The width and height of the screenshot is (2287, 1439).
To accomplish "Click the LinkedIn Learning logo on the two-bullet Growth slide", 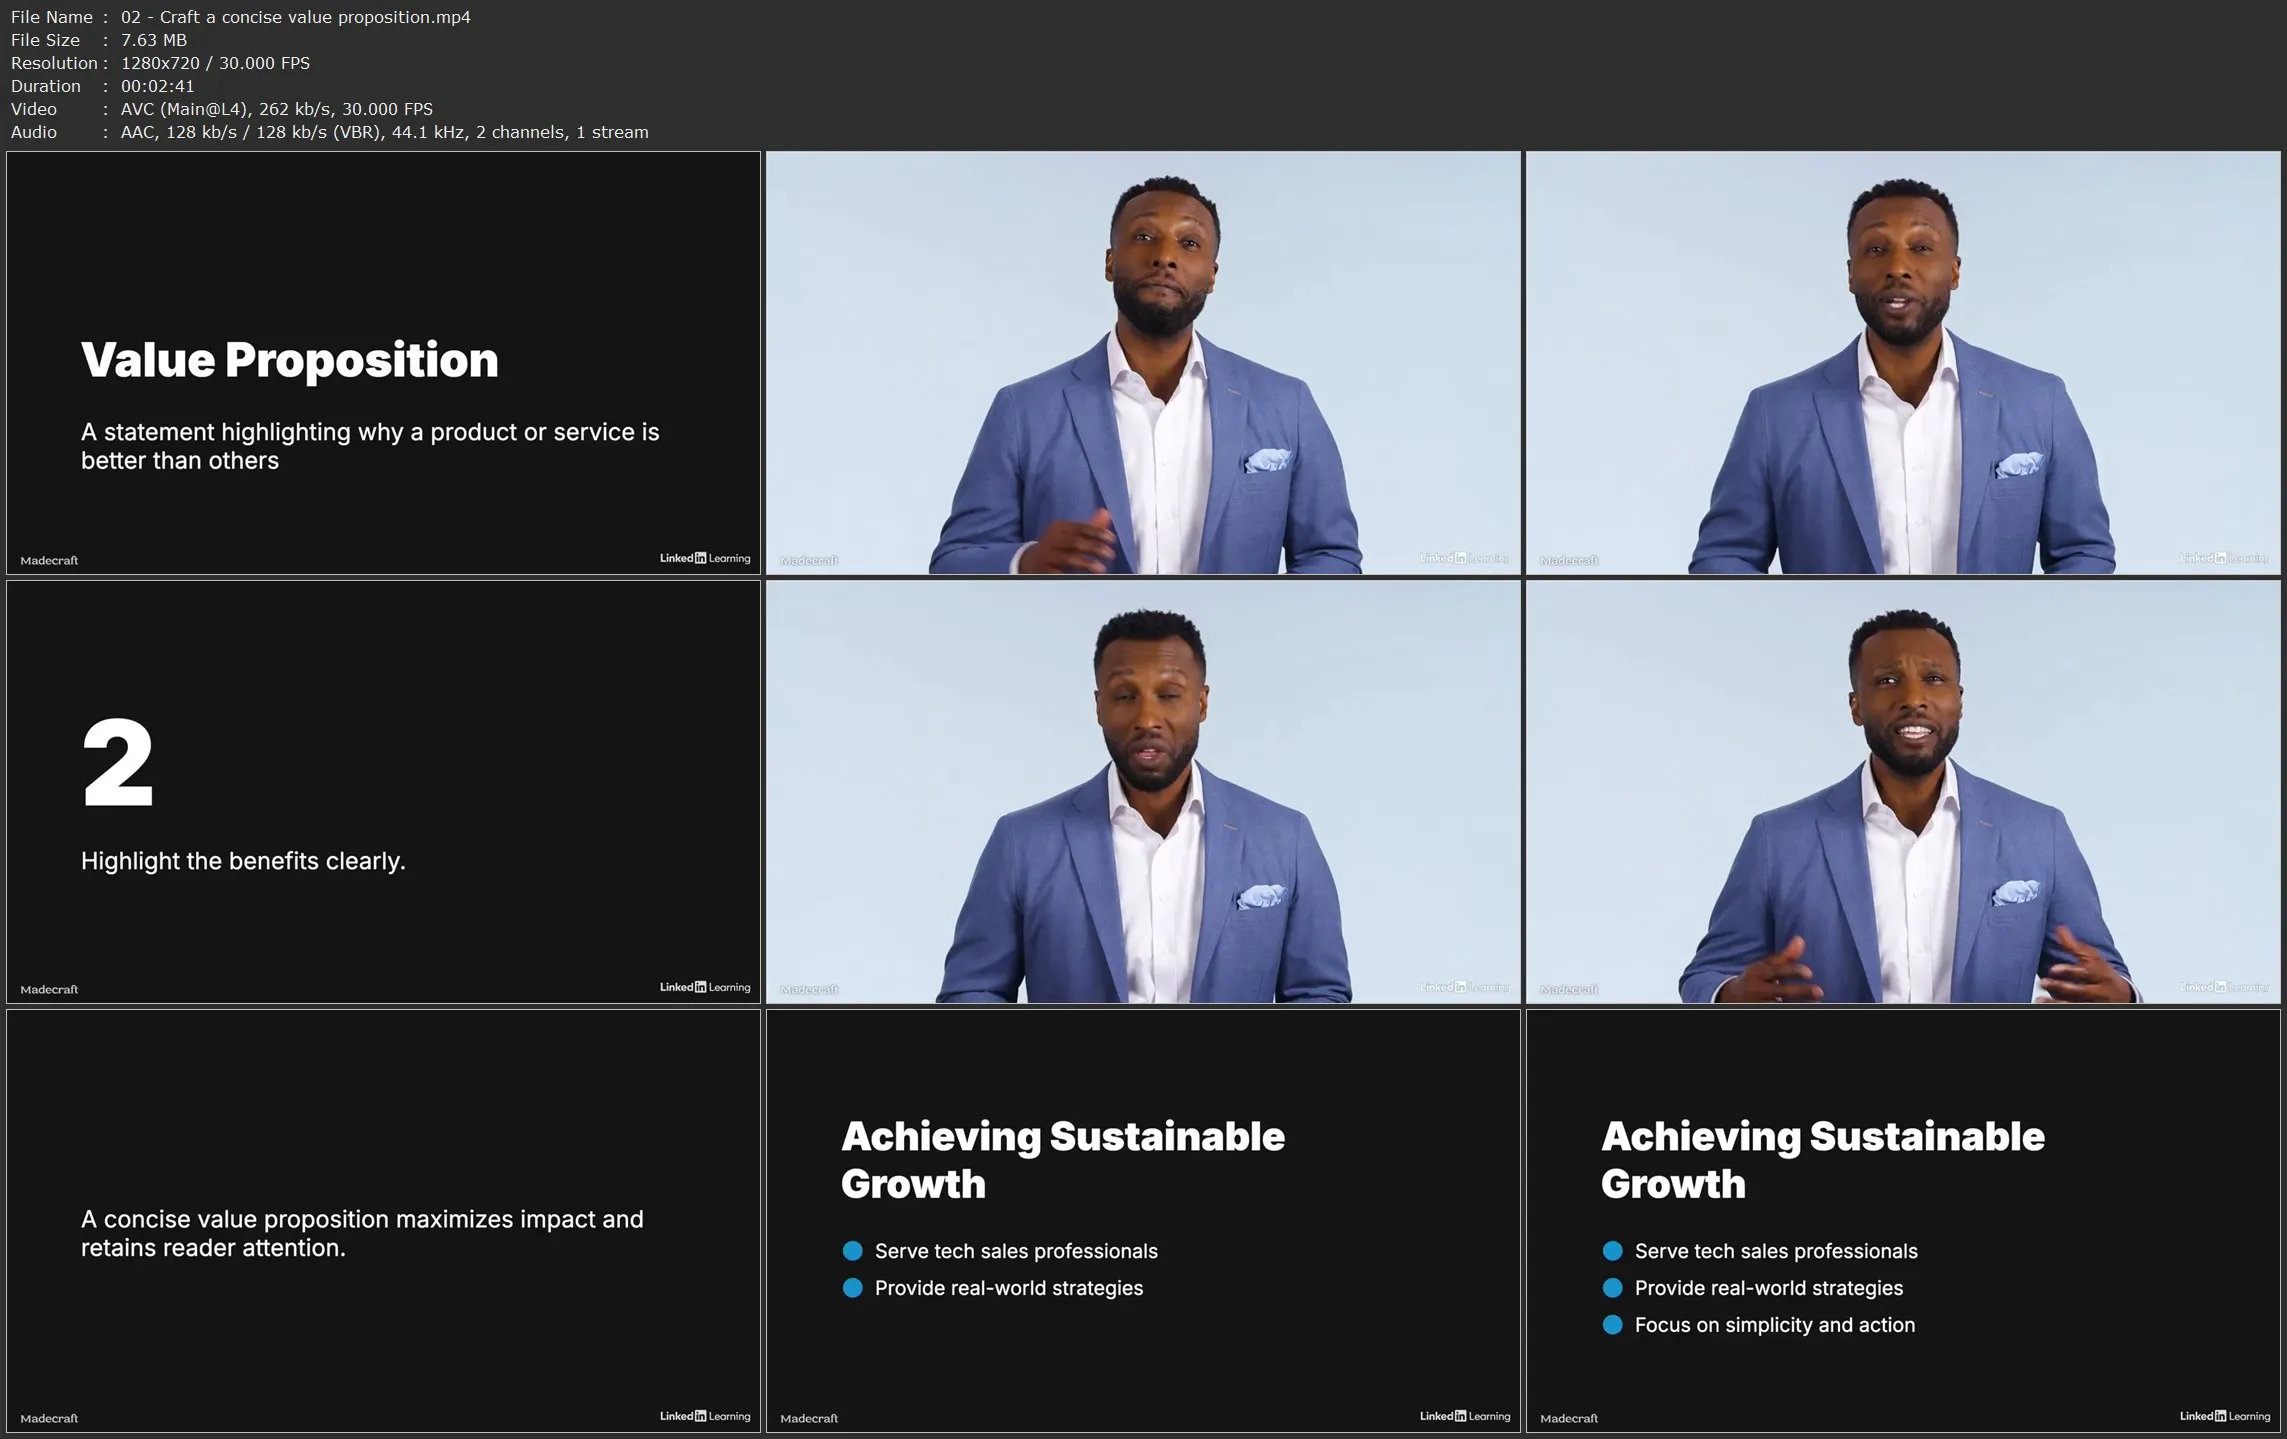I will 1464,1416.
